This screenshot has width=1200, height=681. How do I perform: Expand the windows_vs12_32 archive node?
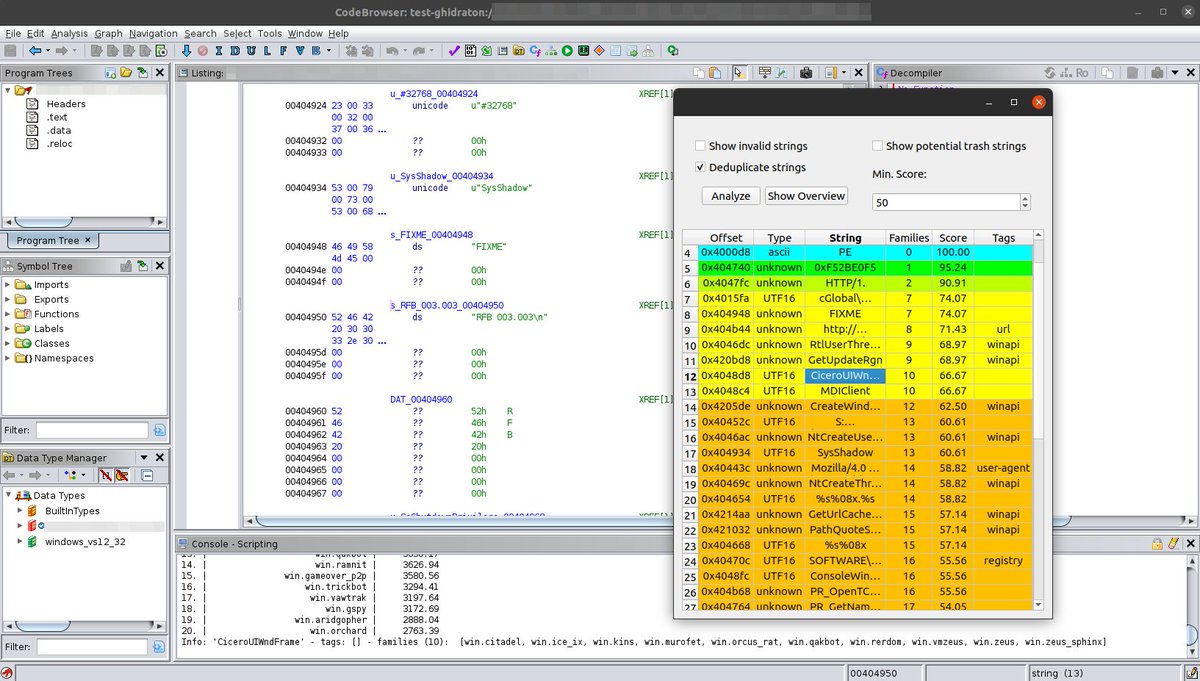(21, 541)
